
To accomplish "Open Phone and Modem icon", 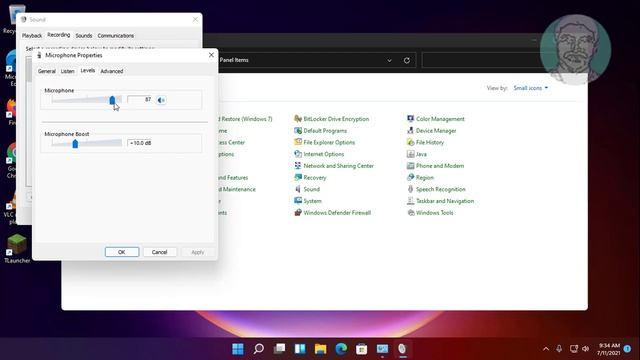I will [x=411, y=166].
